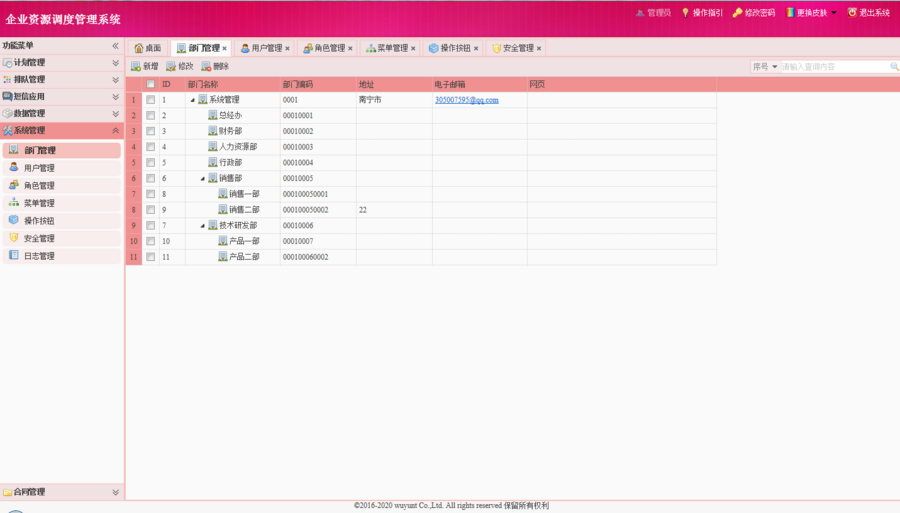Click the 角色管理 sidebar icon

point(14,185)
